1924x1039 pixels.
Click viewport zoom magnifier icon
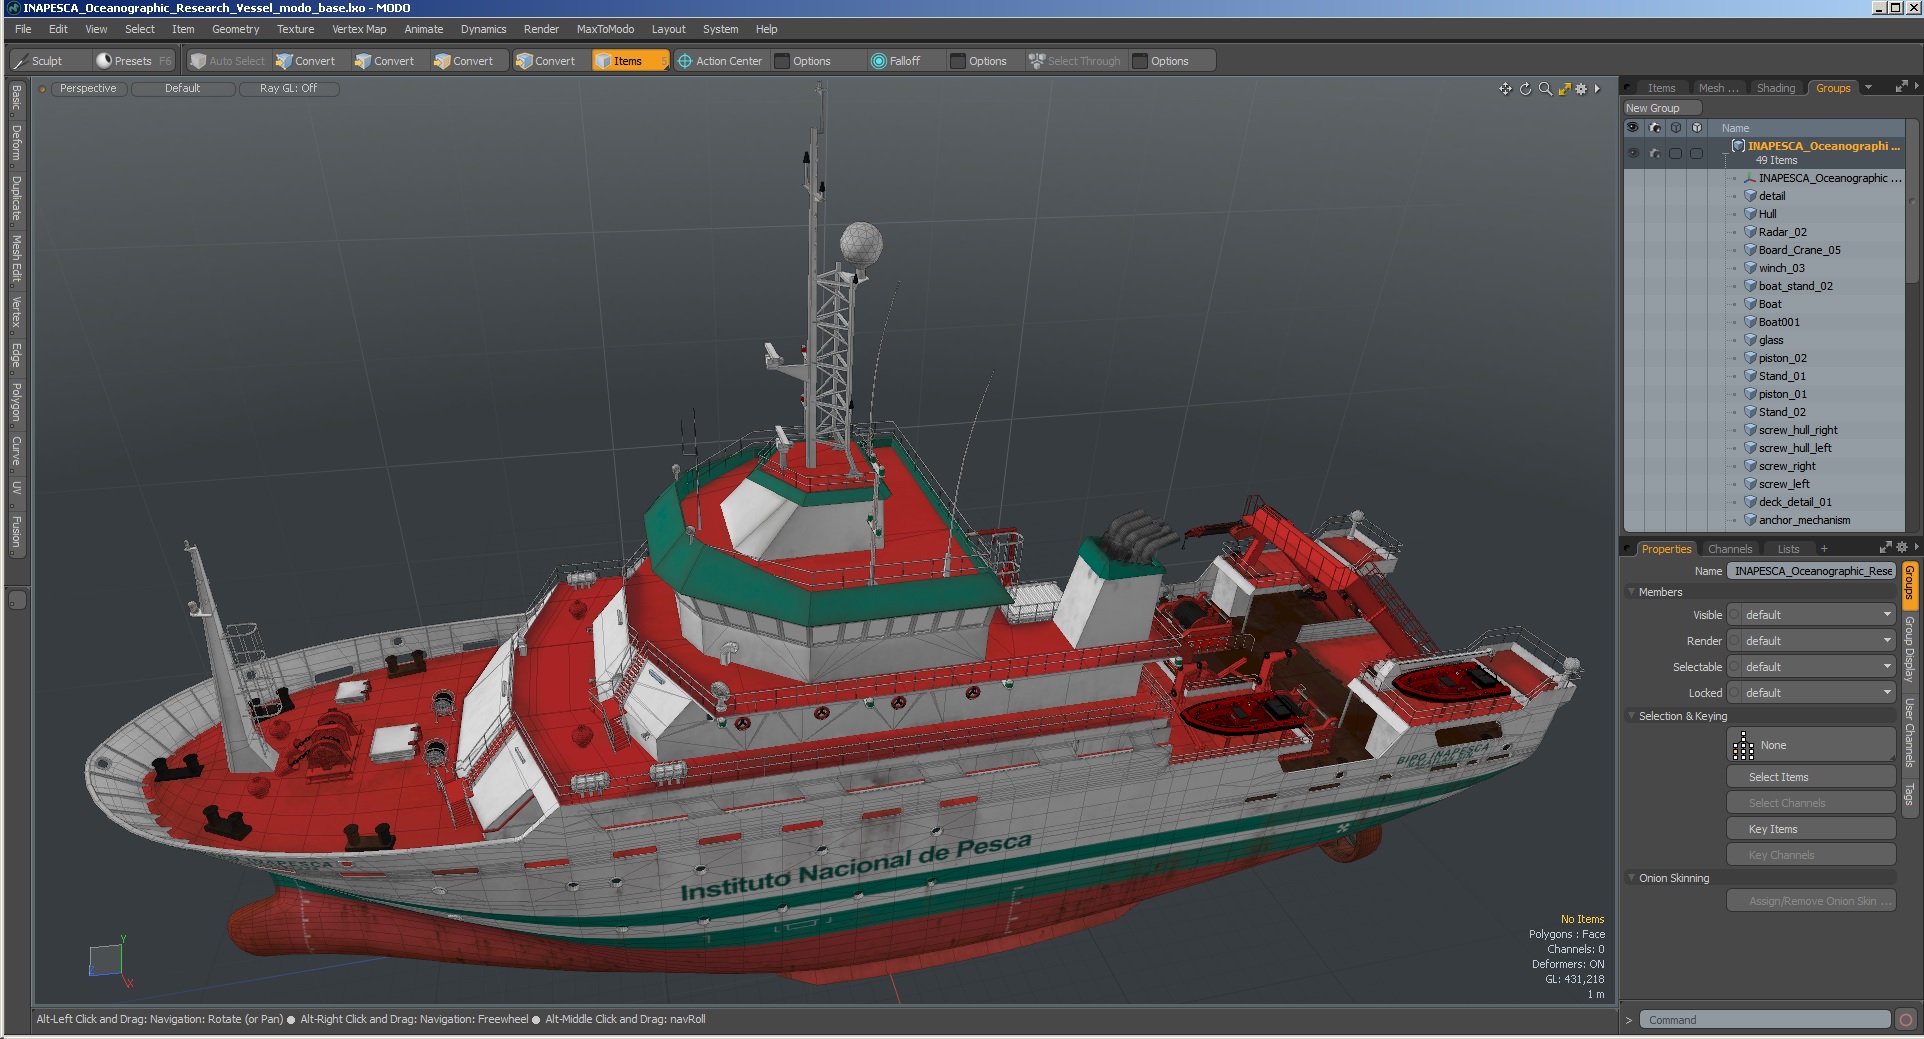[1545, 89]
